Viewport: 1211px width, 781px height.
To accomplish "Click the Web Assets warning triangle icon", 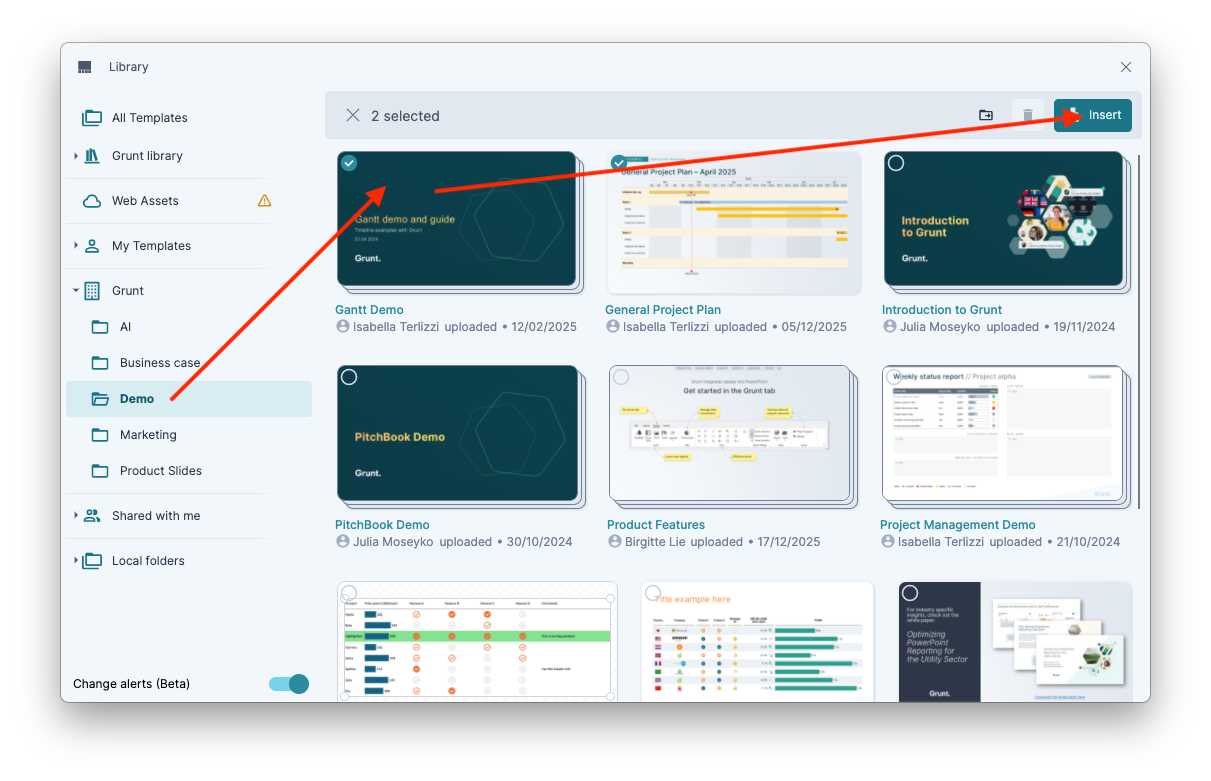I will click(x=265, y=201).
